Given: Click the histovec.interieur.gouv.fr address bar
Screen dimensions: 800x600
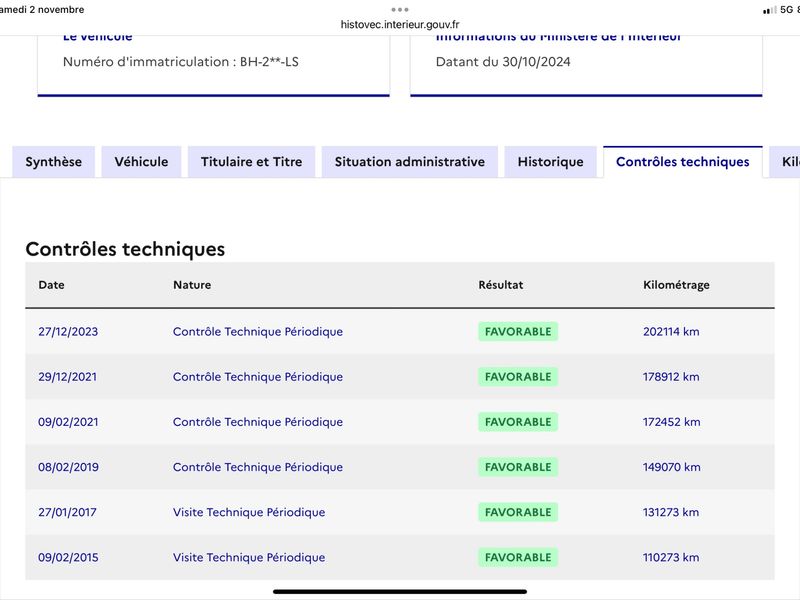Looking at the screenshot, I should 400,24.
